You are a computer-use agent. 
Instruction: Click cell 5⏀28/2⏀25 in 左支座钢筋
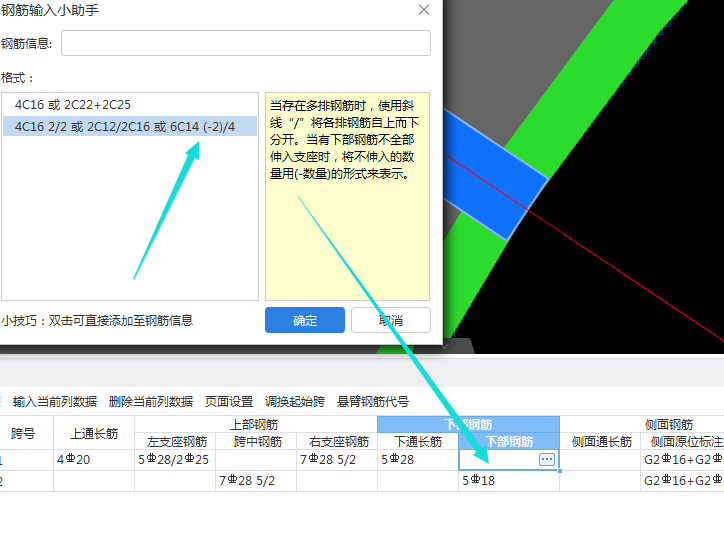[x=175, y=460]
